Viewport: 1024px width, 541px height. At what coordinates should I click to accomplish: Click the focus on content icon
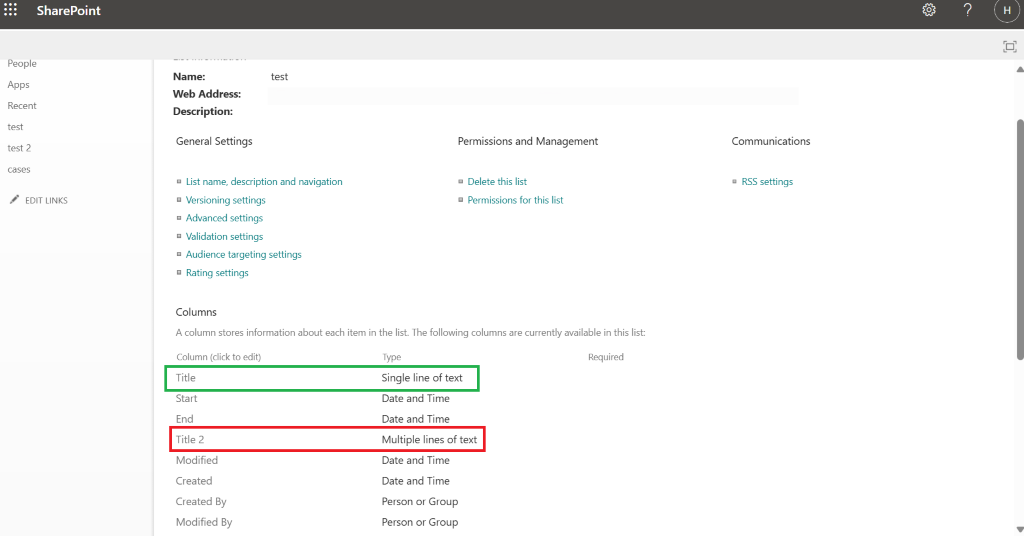click(1010, 46)
